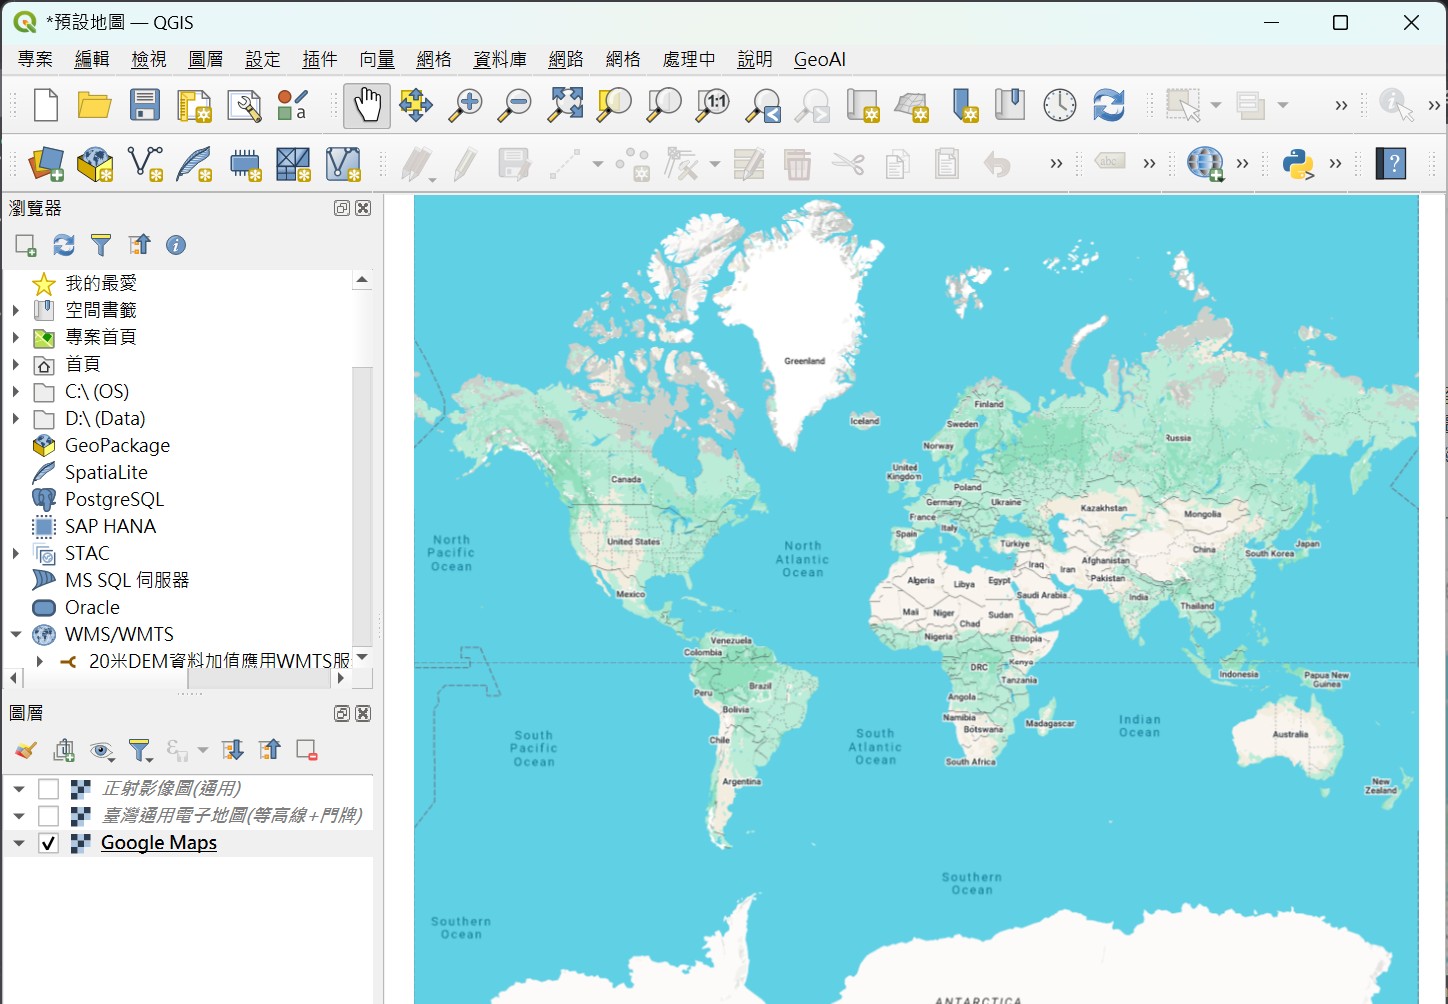Select the PostgreSQL browser item
This screenshot has width=1448, height=1004.
(114, 499)
